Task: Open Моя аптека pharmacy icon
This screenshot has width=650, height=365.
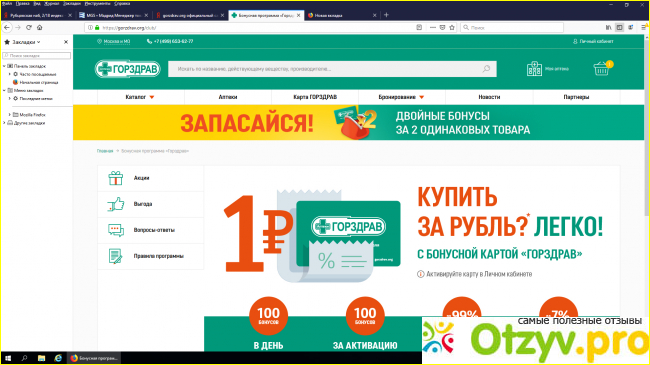Action: click(534, 69)
